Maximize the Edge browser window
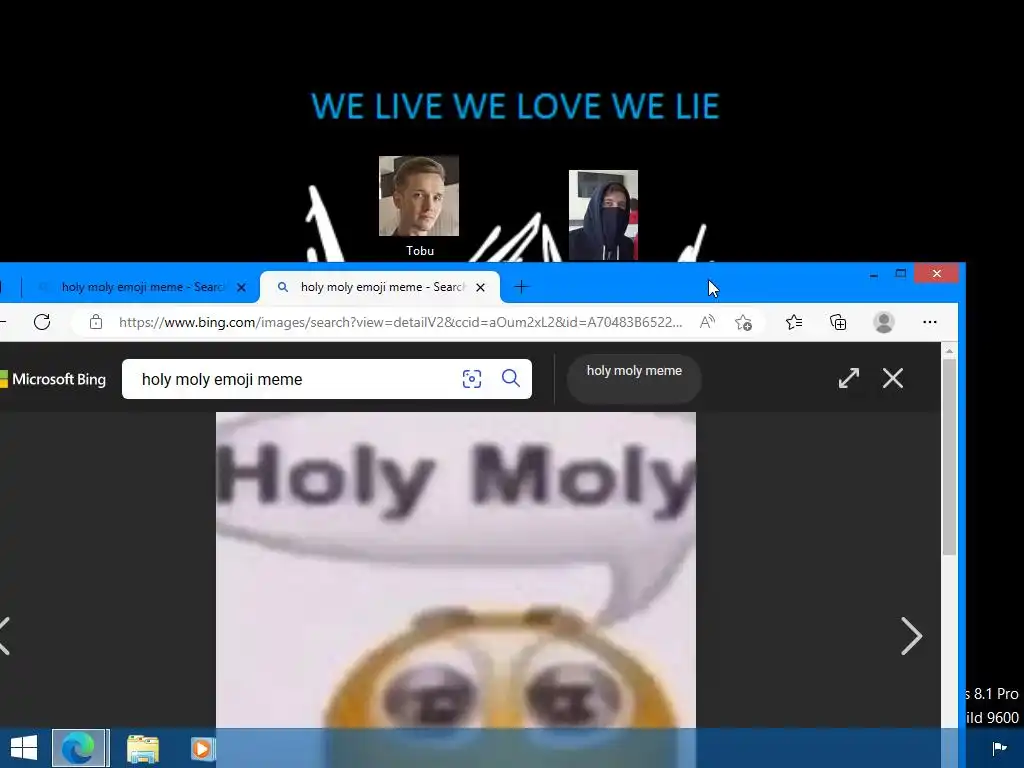This screenshot has width=1024, height=768. pyautogui.click(x=901, y=274)
